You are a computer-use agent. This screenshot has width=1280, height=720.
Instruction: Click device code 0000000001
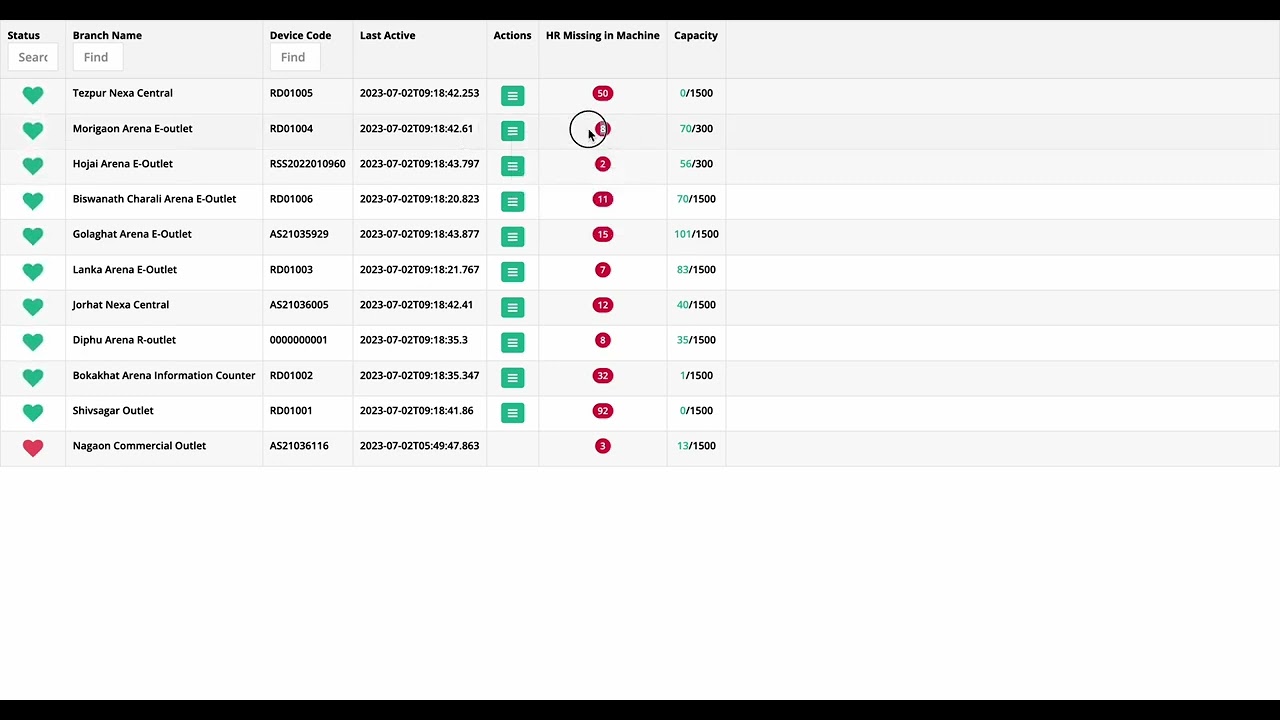298,340
